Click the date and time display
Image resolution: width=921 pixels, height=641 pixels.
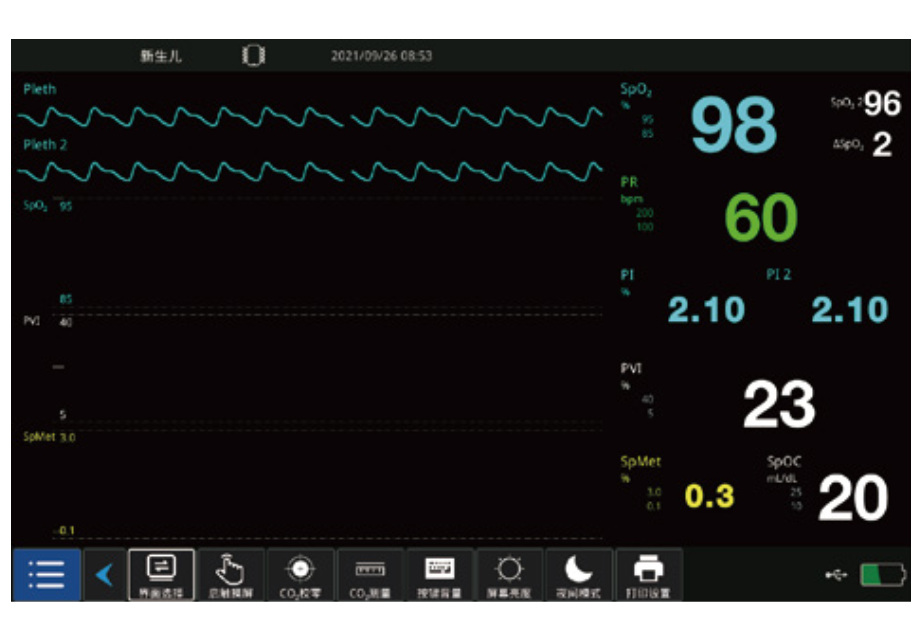click(381, 56)
